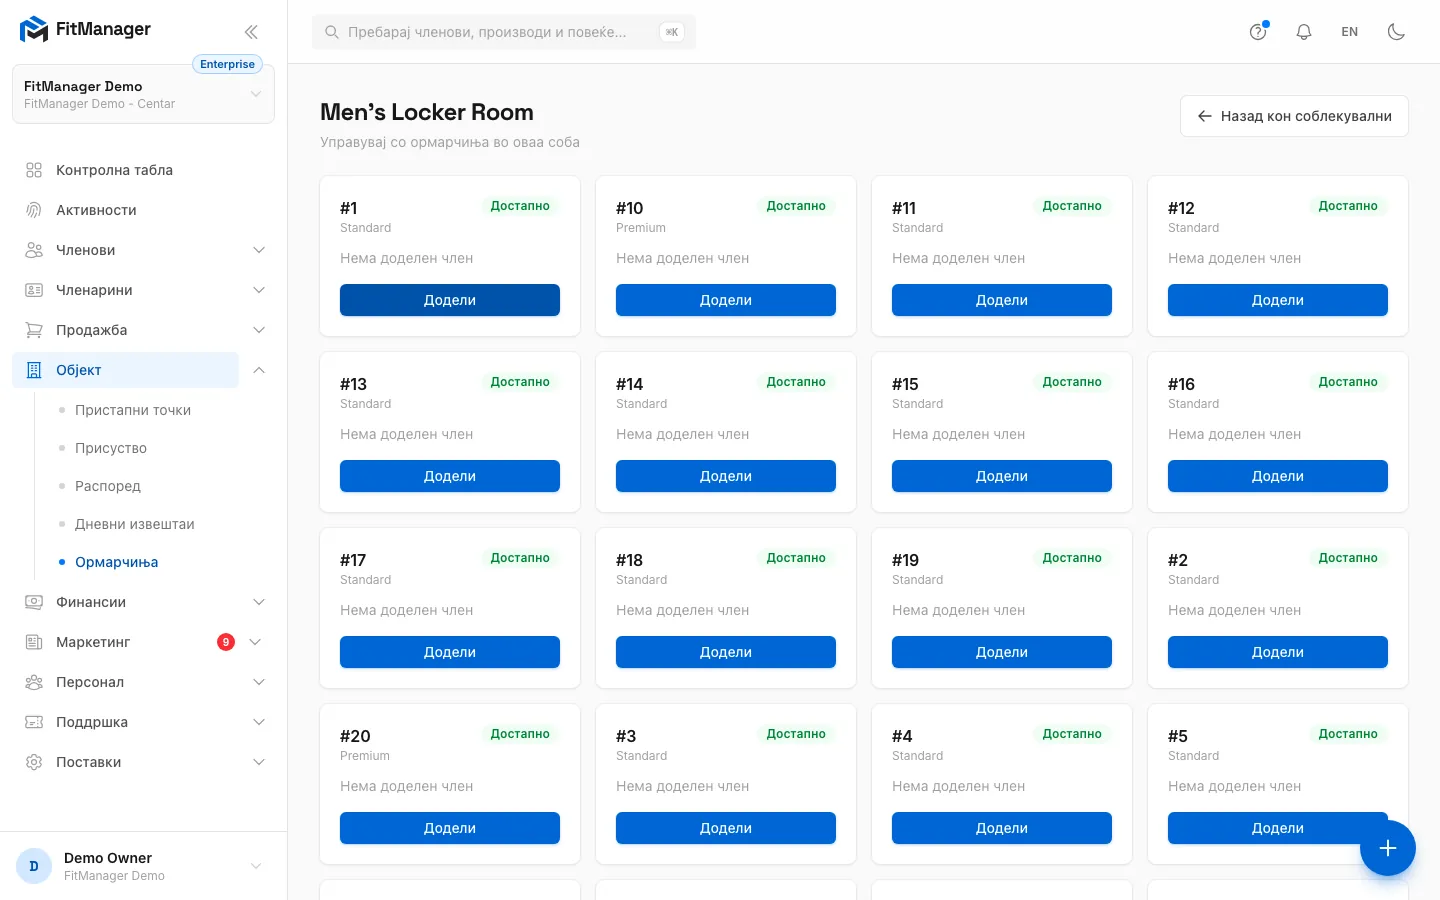1440x900 pixels.
Task: Click Додели for locker #16
Action: point(1278,476)
